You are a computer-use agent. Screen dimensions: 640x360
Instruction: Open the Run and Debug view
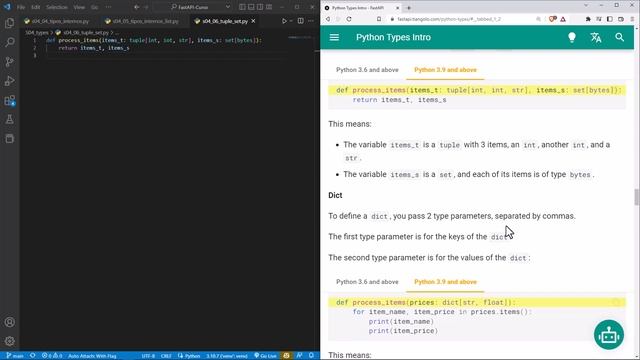(9, 81)
